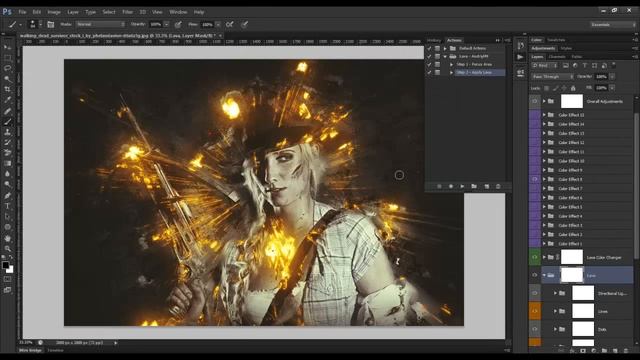
Task: Open the Filter menu
Action: pyautogui.click(x=127, y=12)
